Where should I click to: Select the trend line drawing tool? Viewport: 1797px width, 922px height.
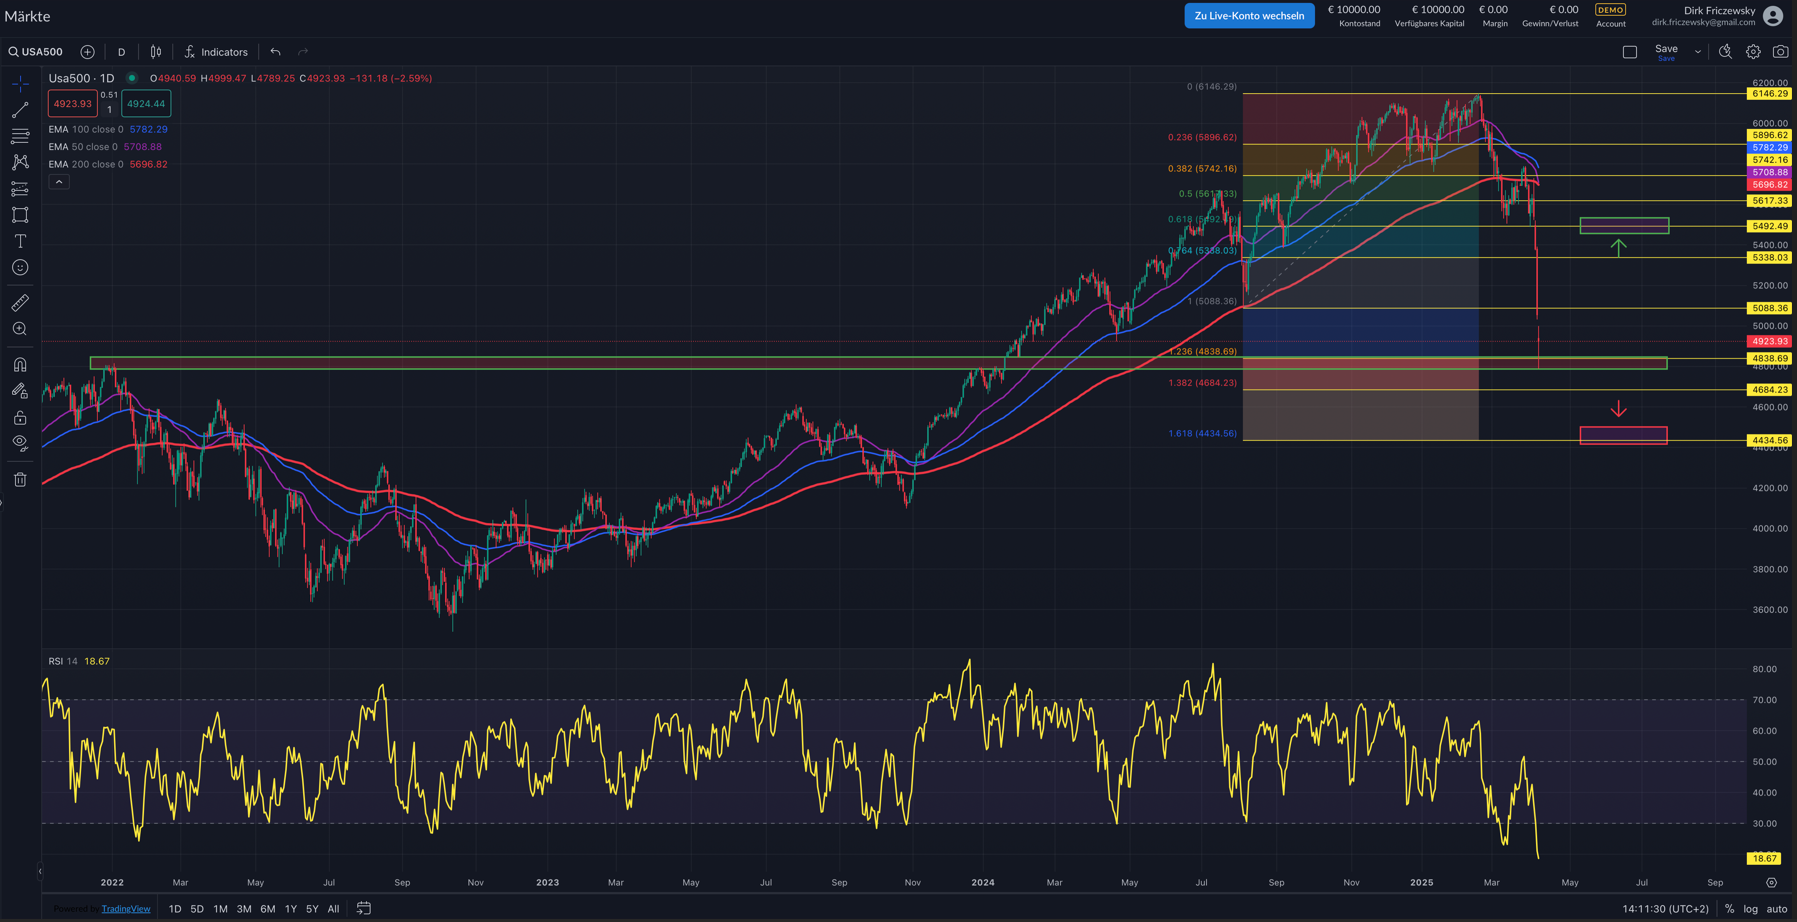point(20,110)
